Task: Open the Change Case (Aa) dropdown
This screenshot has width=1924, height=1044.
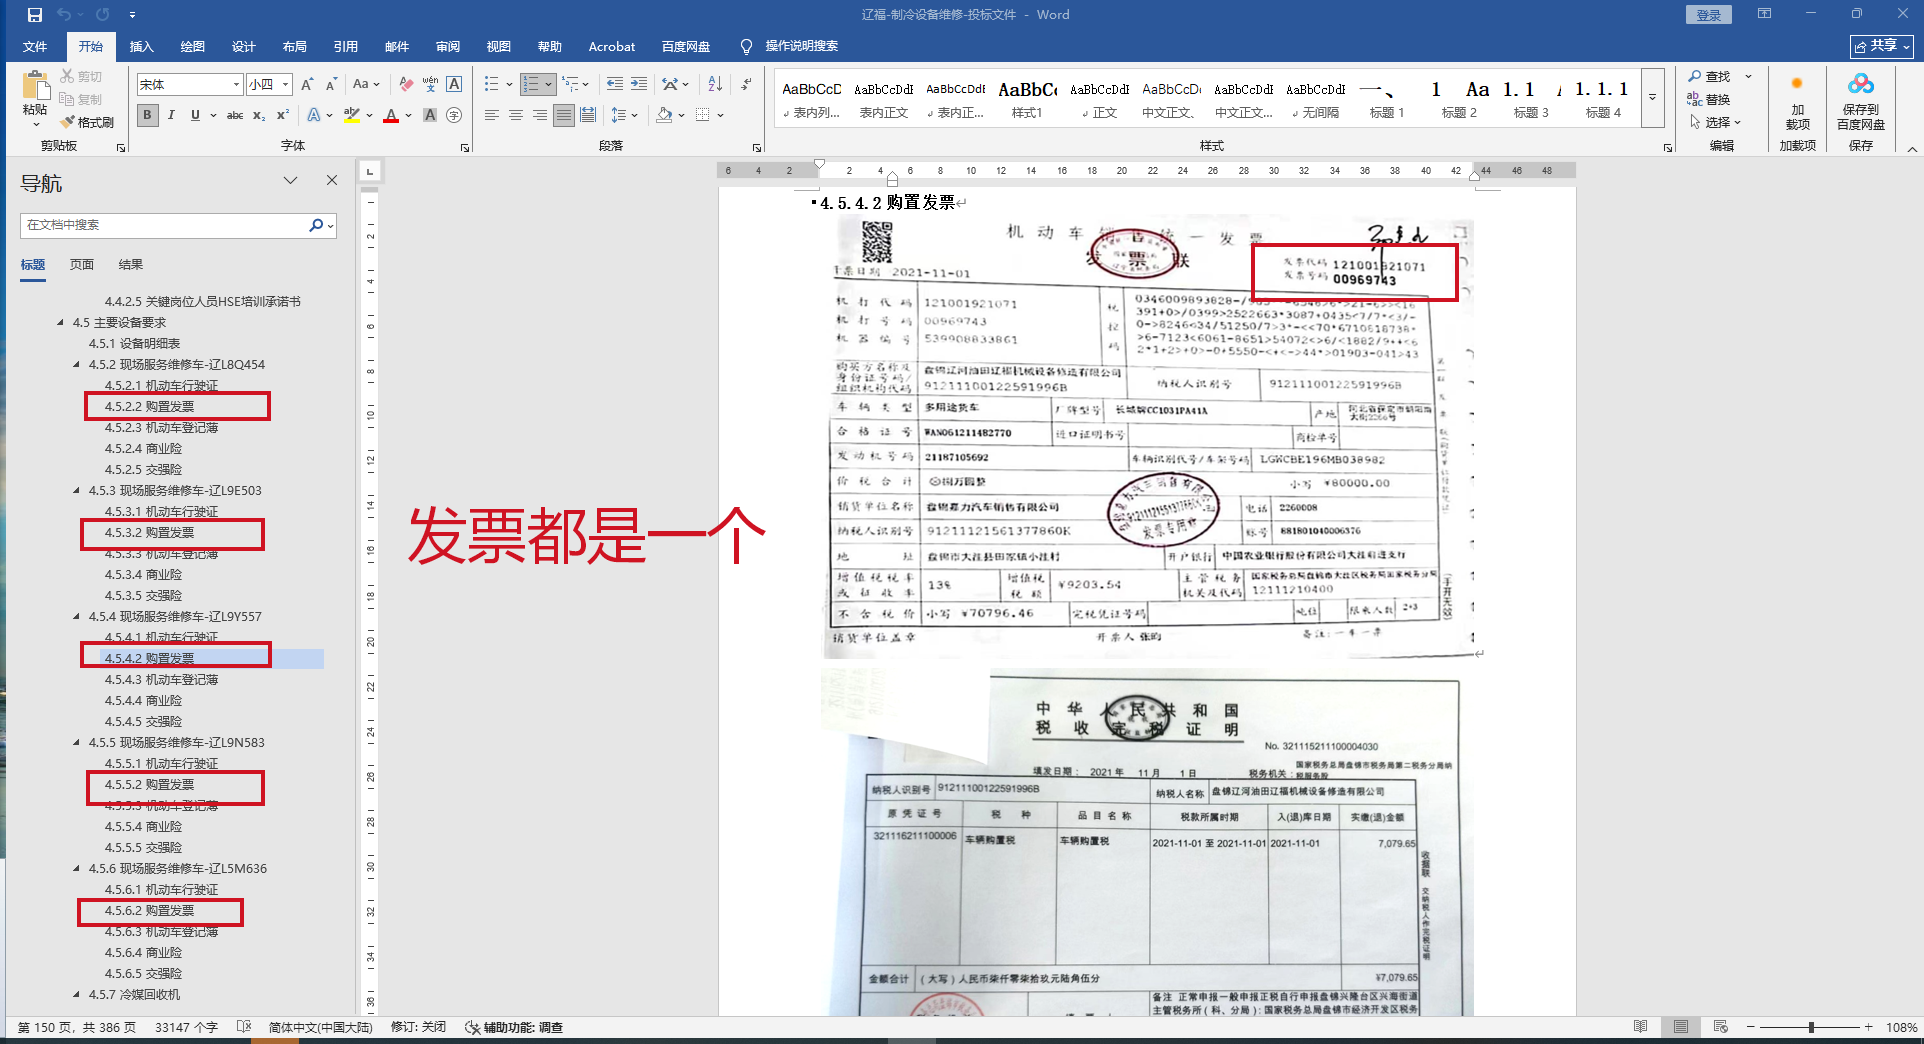Action: [365, 85]
